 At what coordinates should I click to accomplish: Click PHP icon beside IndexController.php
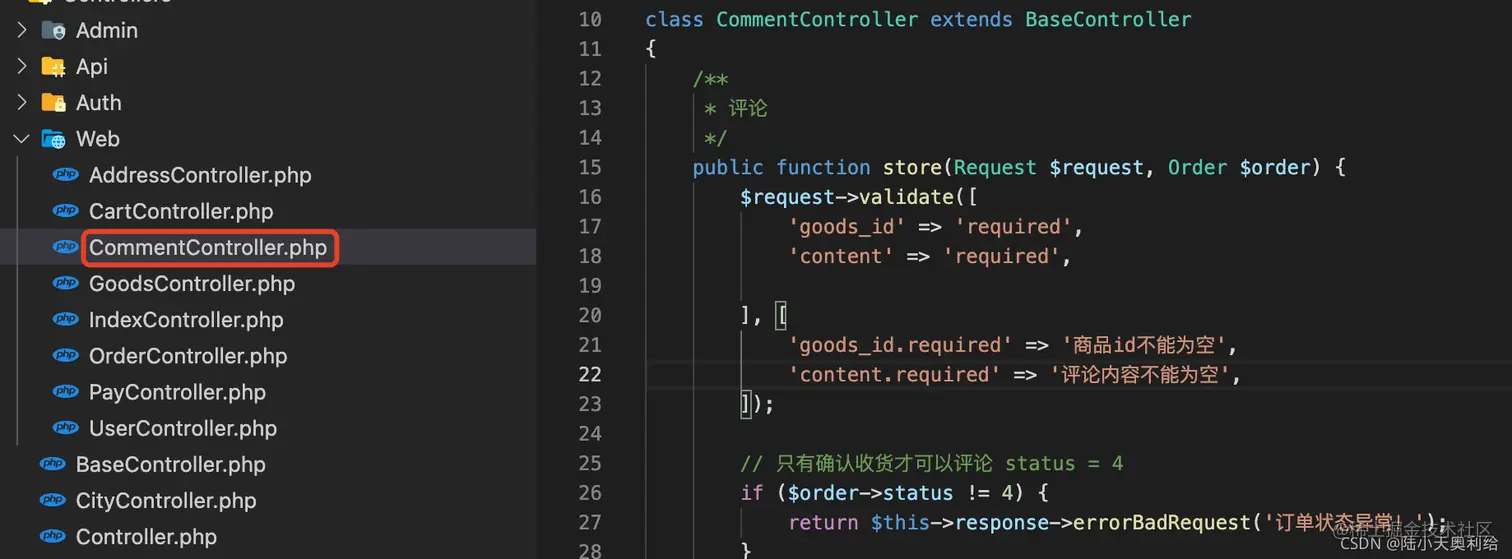coord(66,319)
